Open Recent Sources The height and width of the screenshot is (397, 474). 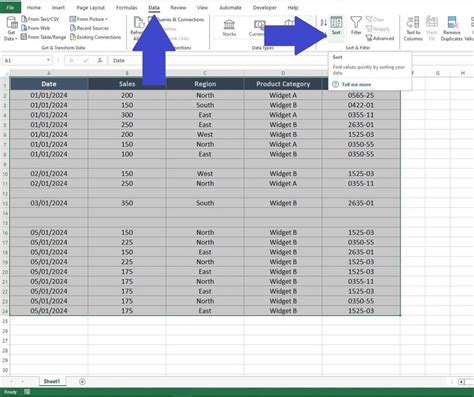coord(89,28)
